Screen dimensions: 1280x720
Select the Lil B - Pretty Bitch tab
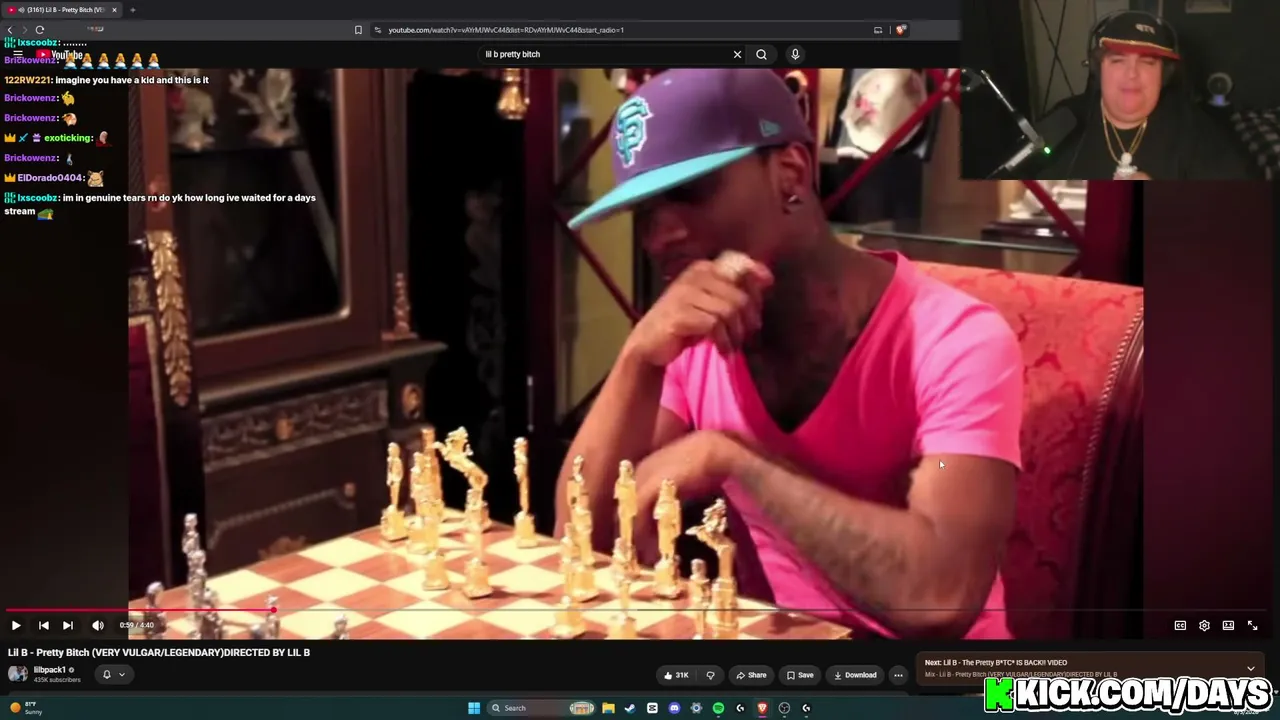click(x=63, y=10)
